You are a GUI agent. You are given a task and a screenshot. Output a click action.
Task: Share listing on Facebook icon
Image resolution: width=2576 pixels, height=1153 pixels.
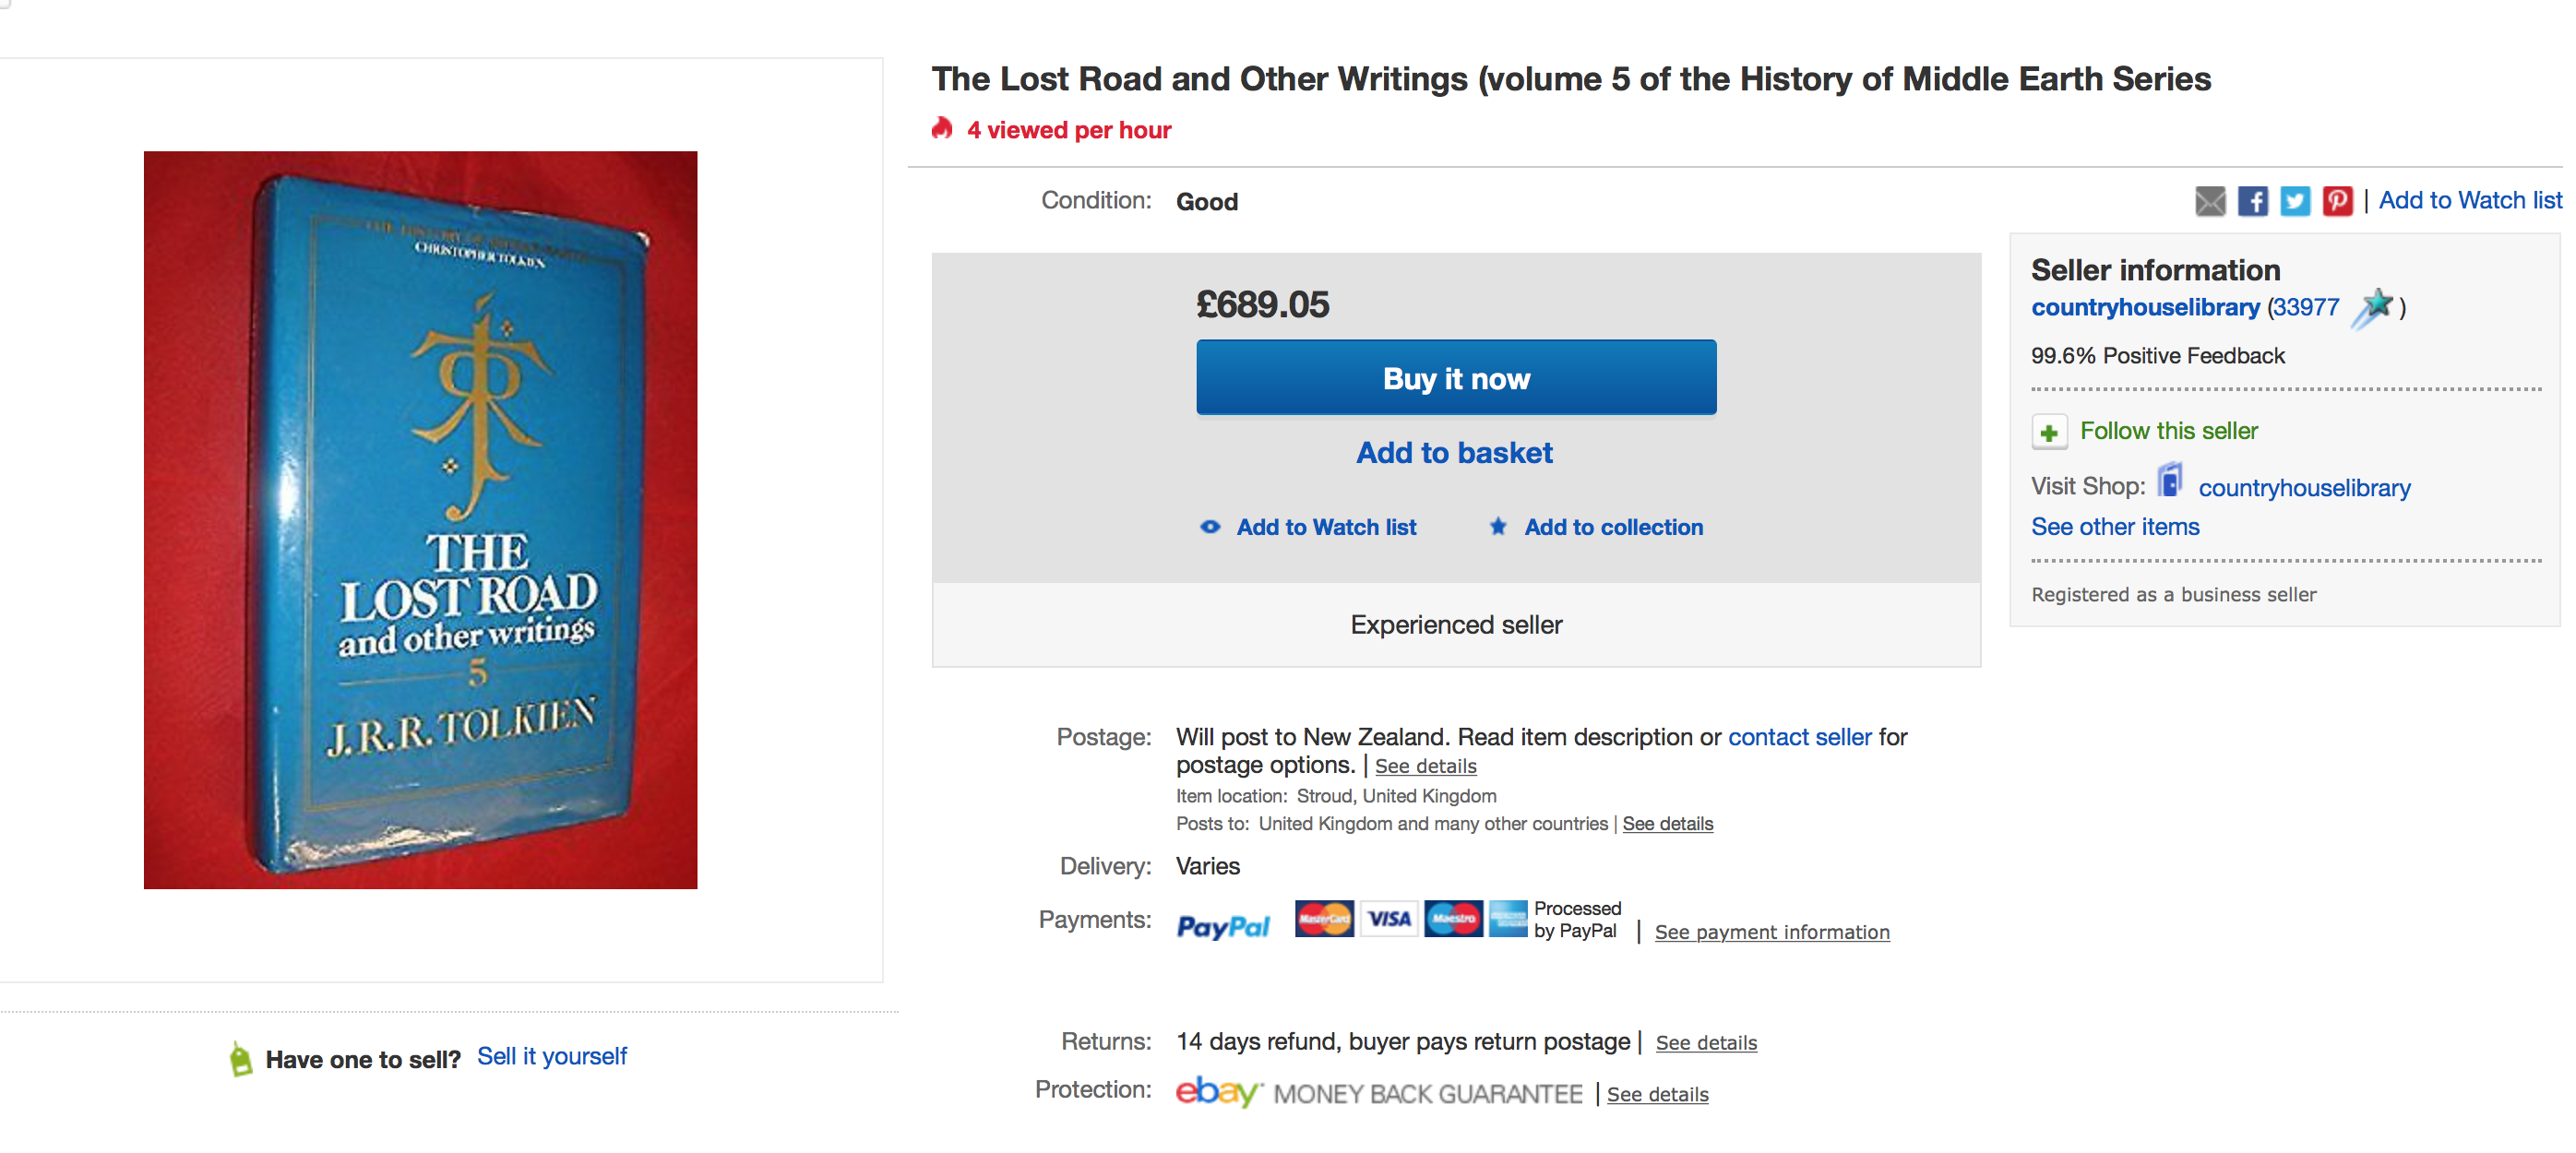2252,201
